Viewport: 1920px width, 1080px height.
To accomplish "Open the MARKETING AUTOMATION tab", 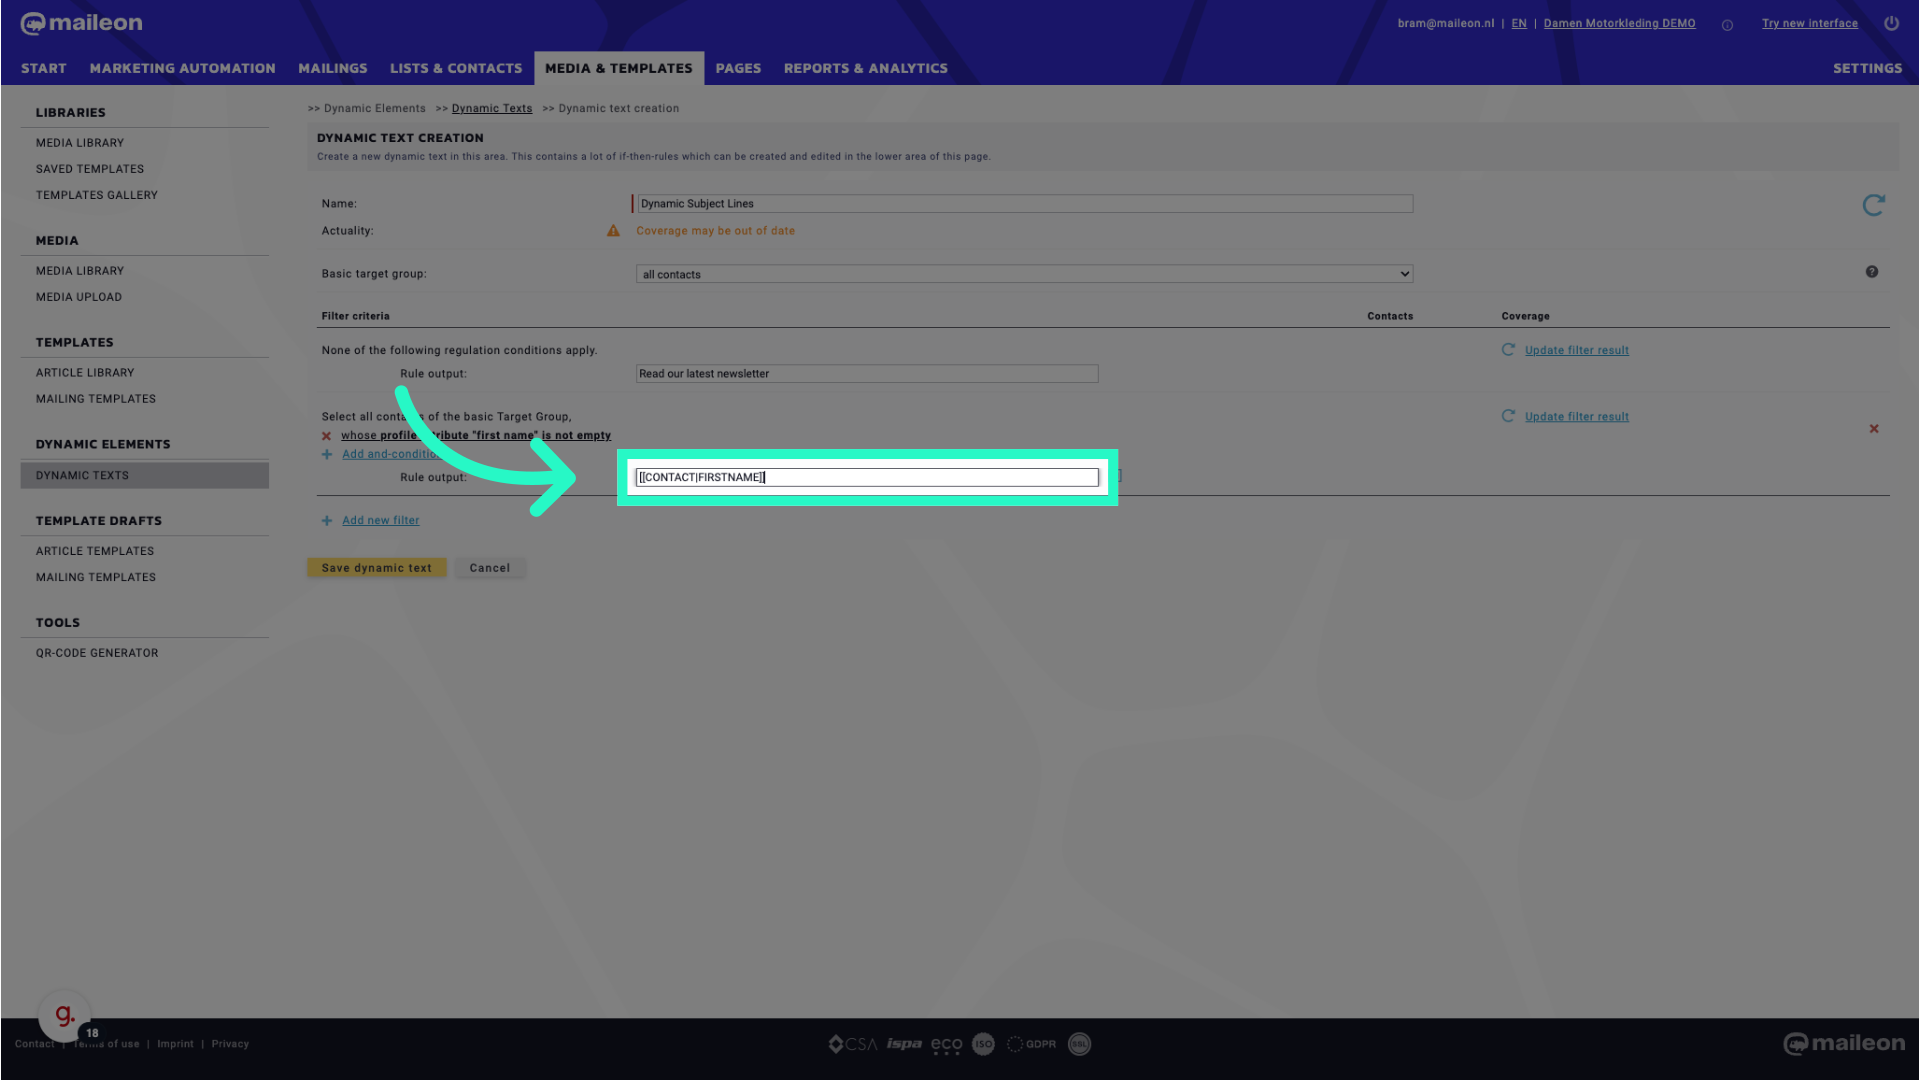I will click(x=182, y=68).
